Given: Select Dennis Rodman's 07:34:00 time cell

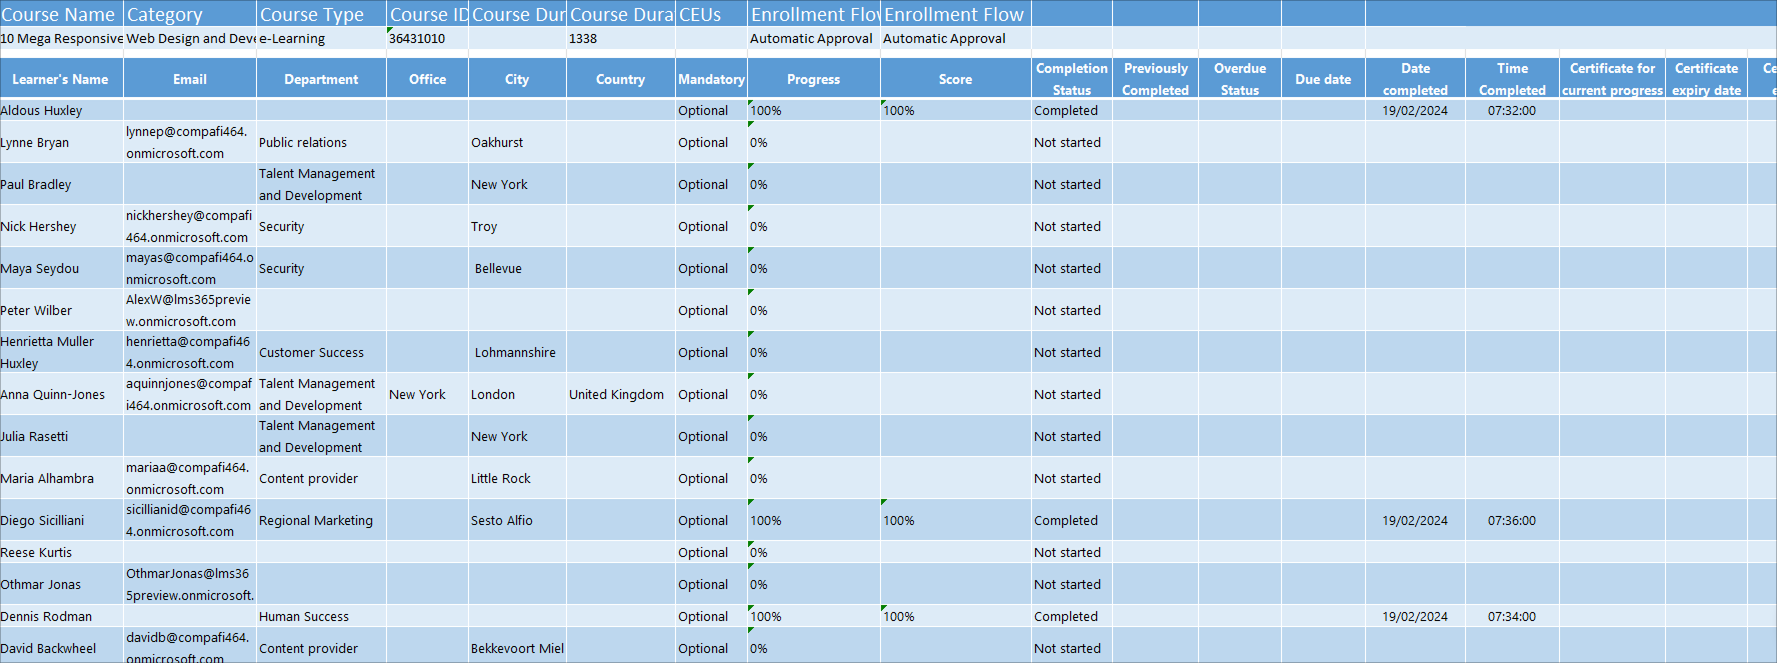Looking at the screenshot, I should click(x=1512, y=616).
